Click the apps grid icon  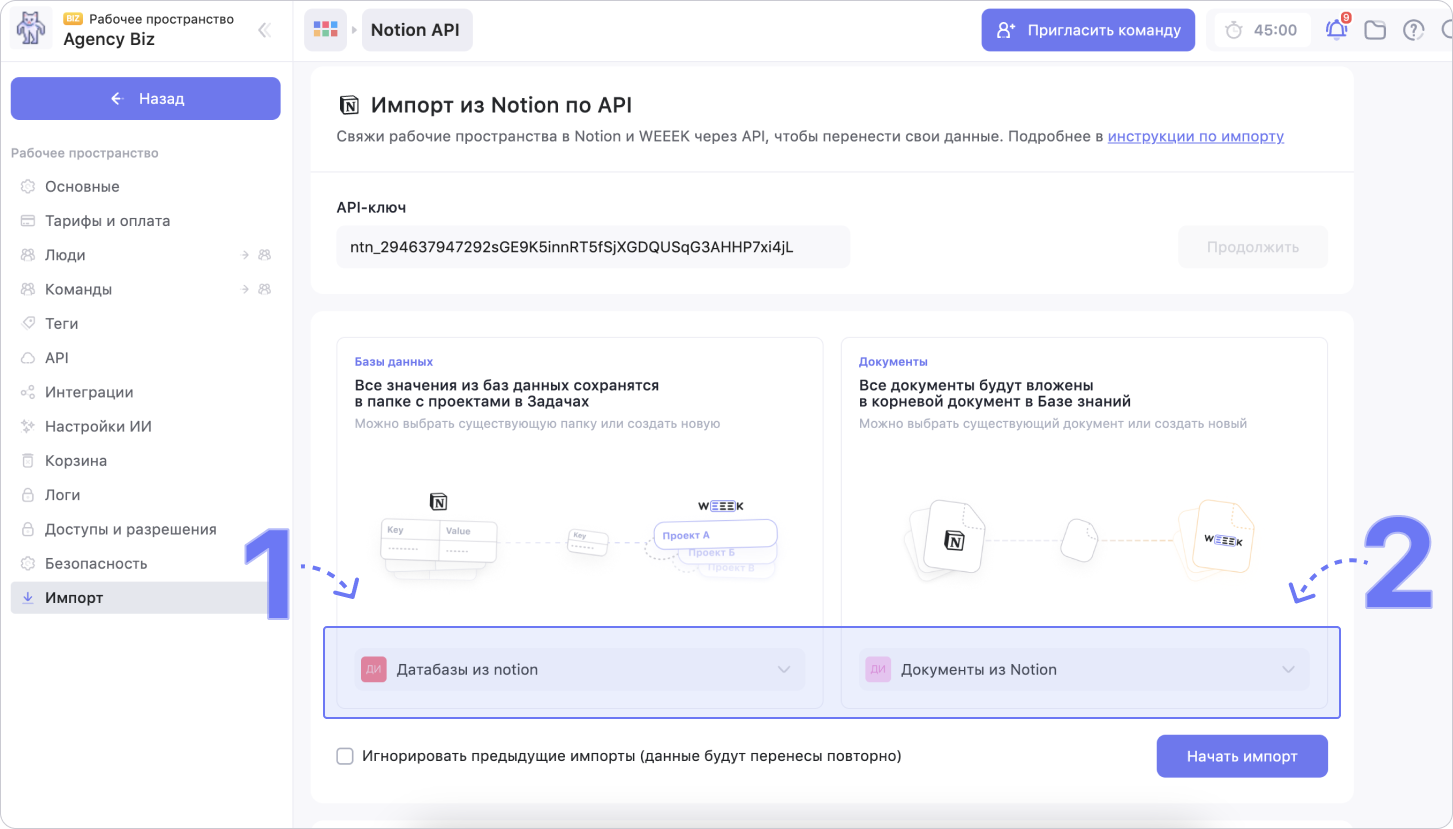point(325,30)
